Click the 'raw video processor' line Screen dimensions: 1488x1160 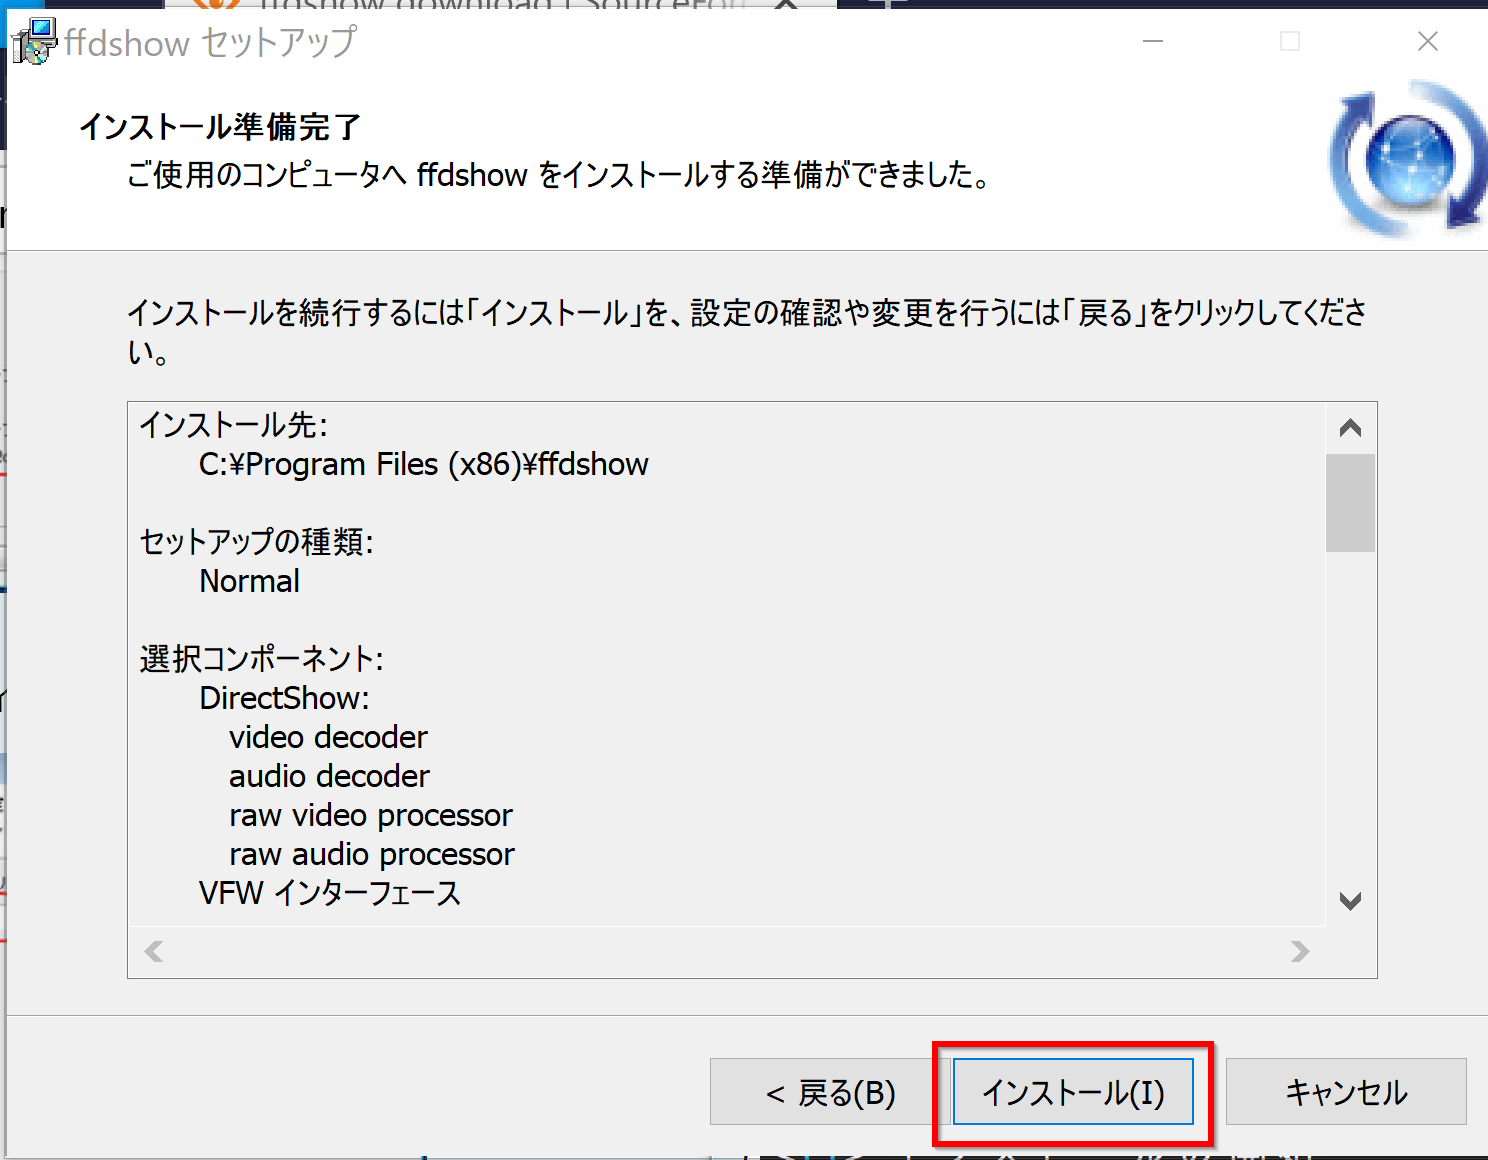point(371,815)
